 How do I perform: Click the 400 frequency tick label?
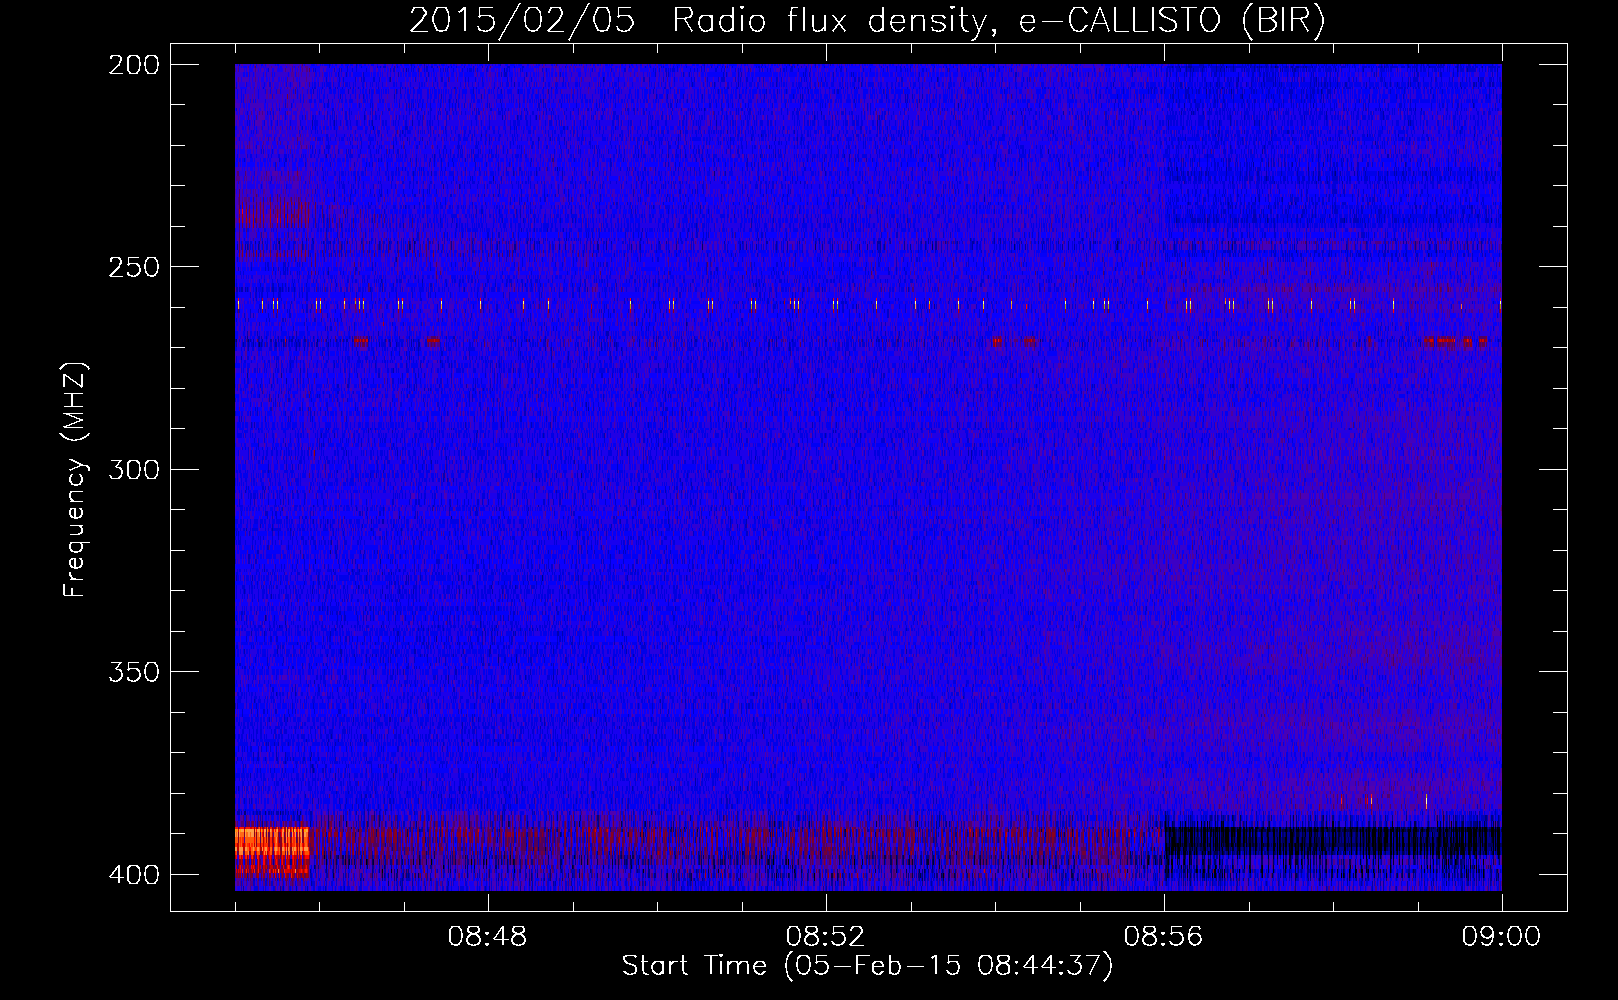click(x=134, y=874)
